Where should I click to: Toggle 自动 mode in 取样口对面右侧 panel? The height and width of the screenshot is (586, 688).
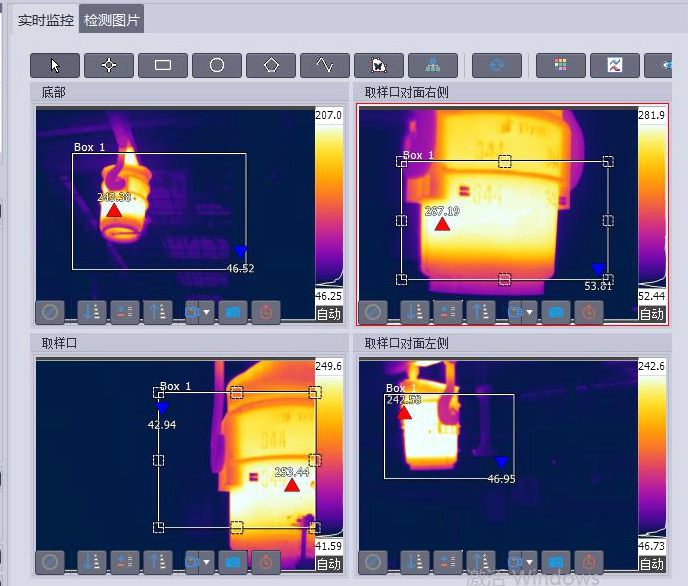[652, 313]
